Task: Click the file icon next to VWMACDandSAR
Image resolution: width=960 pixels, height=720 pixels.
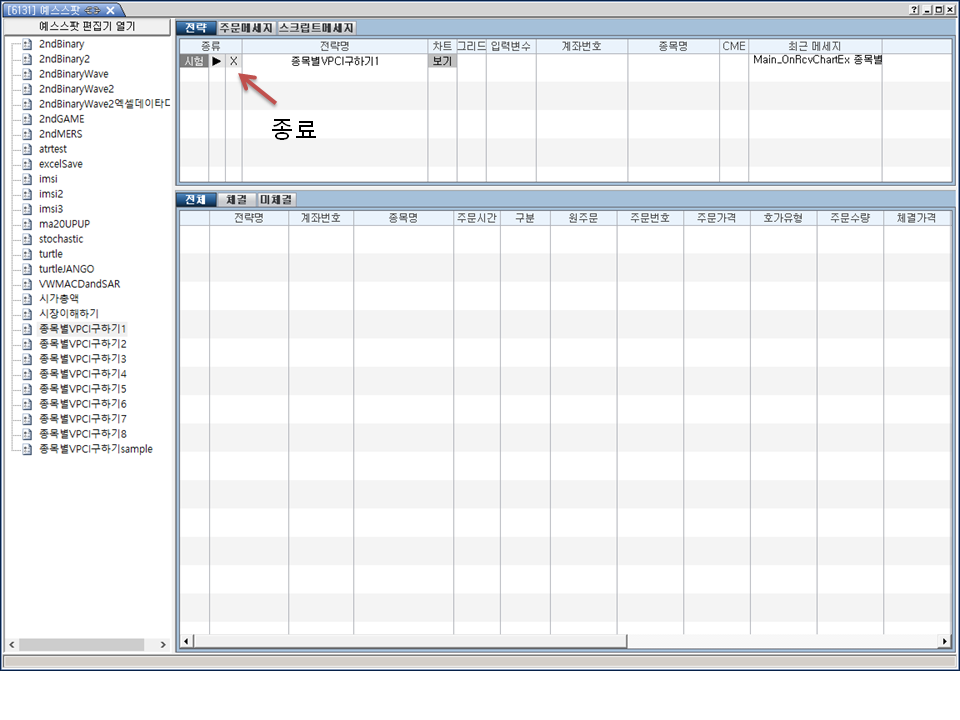Action: [27, 284]
